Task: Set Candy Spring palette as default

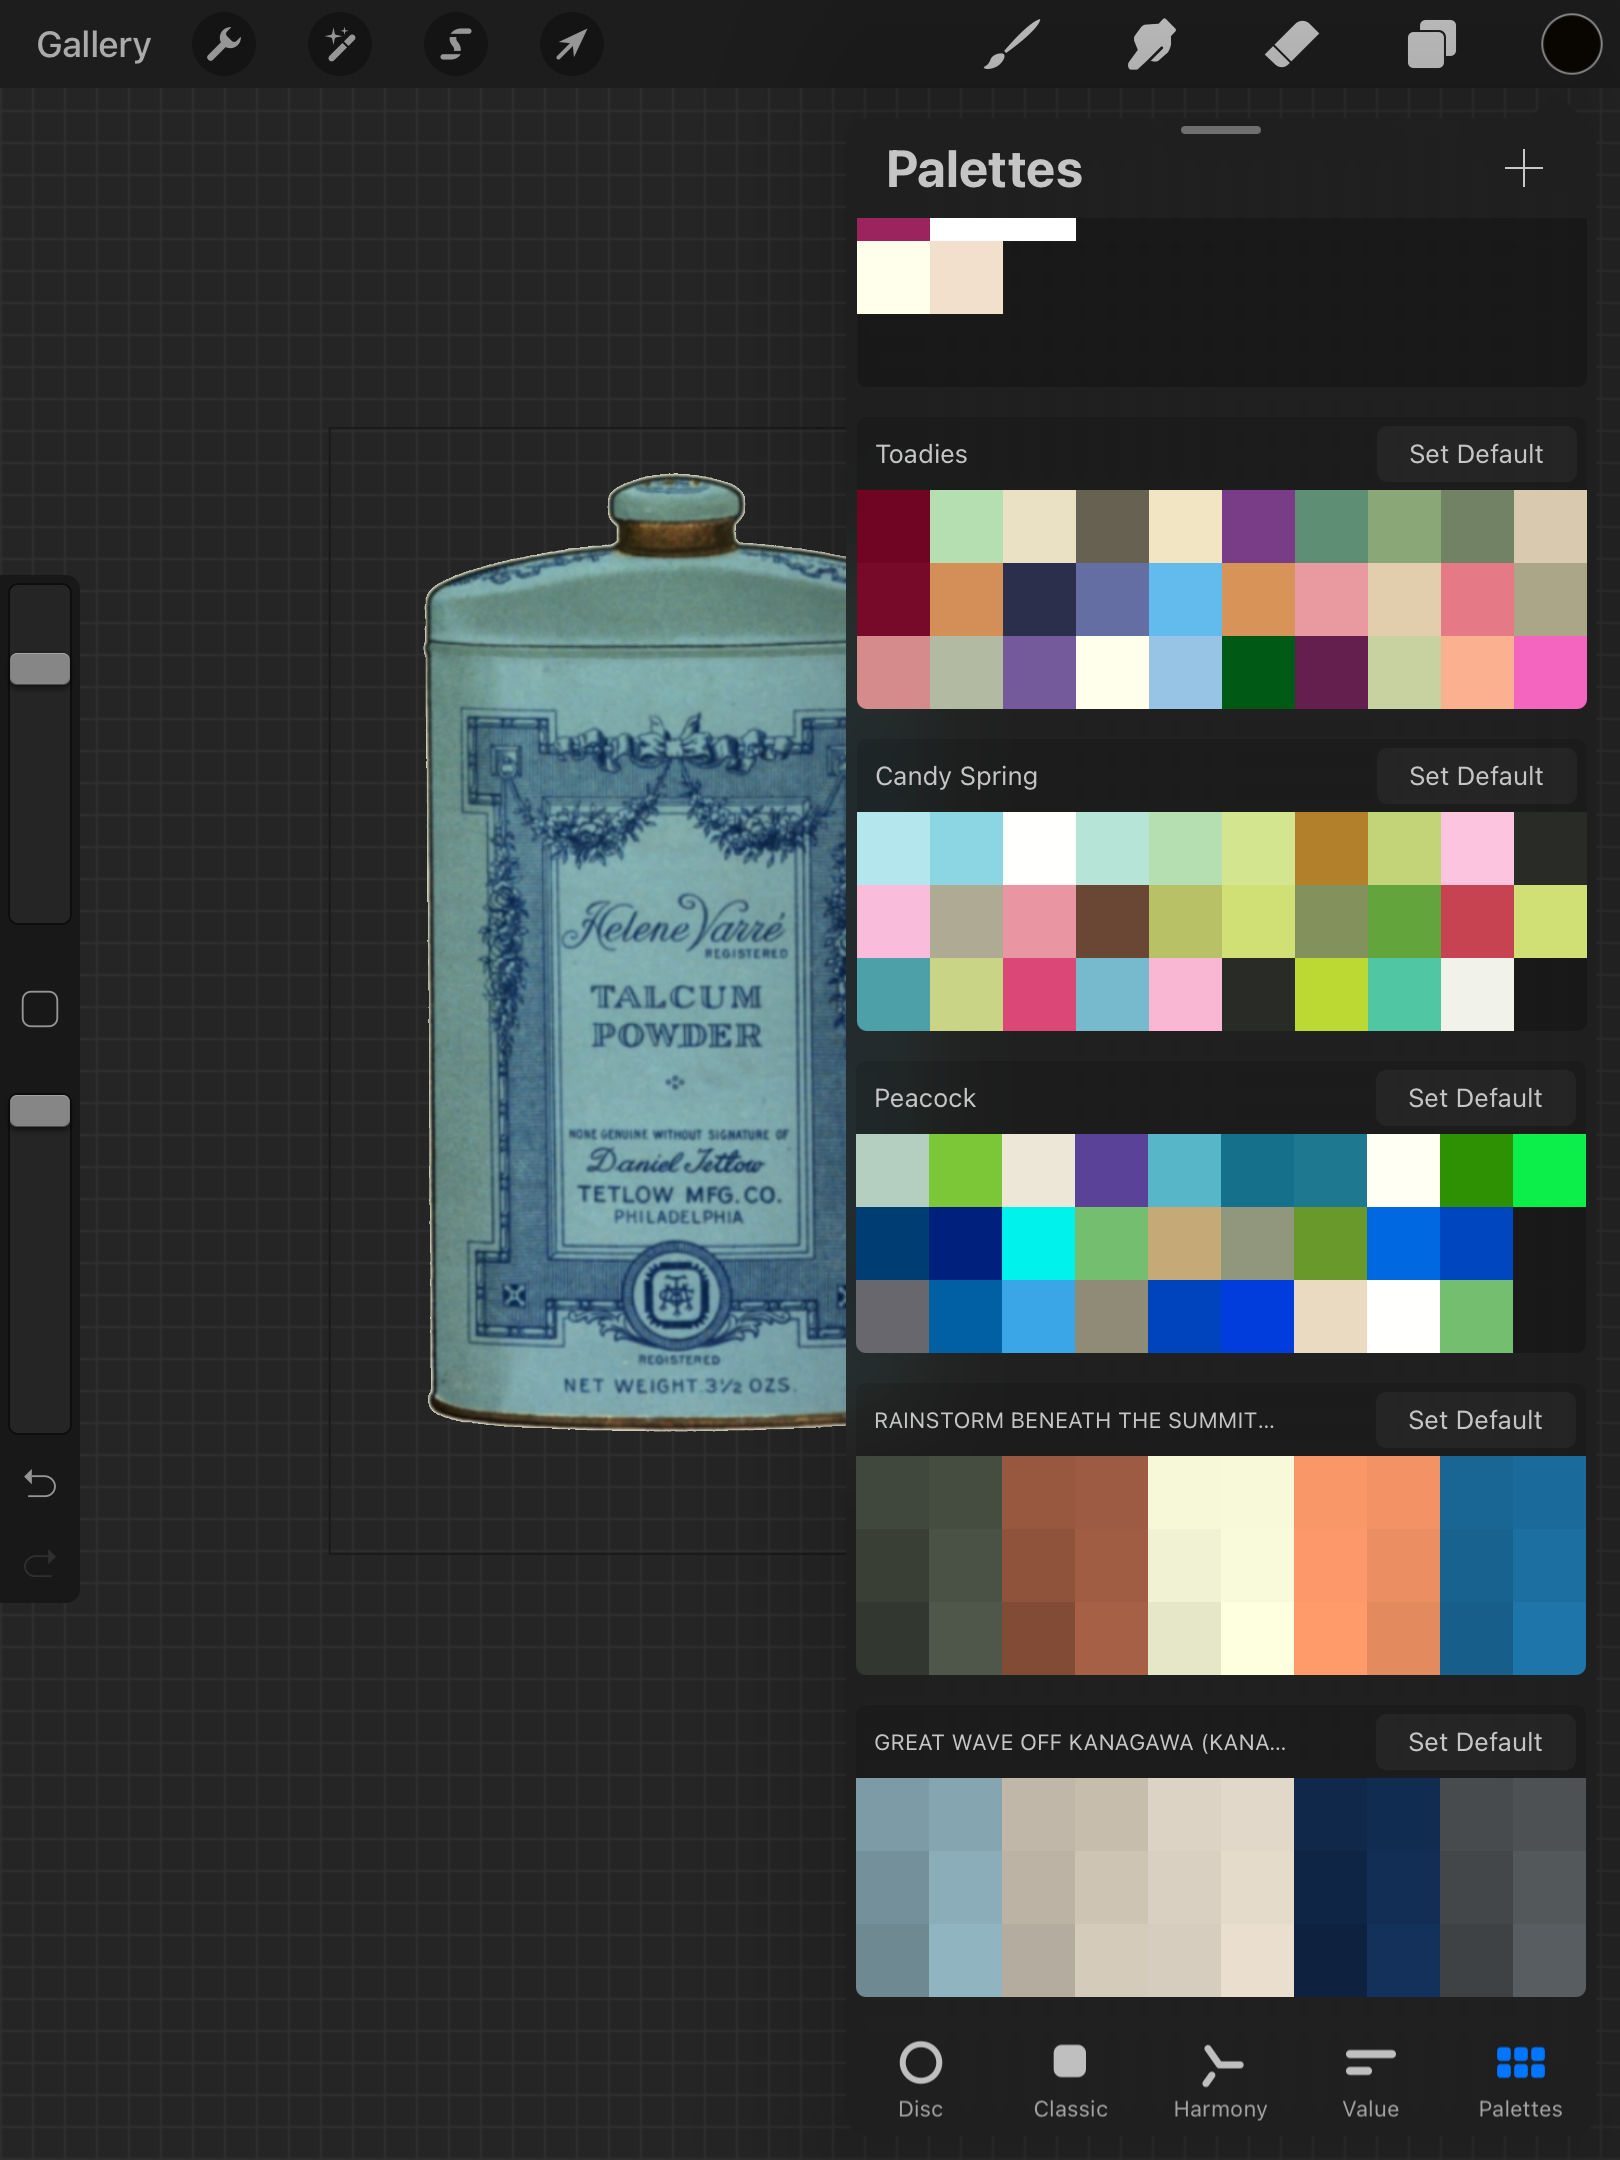Action: 1476,776
